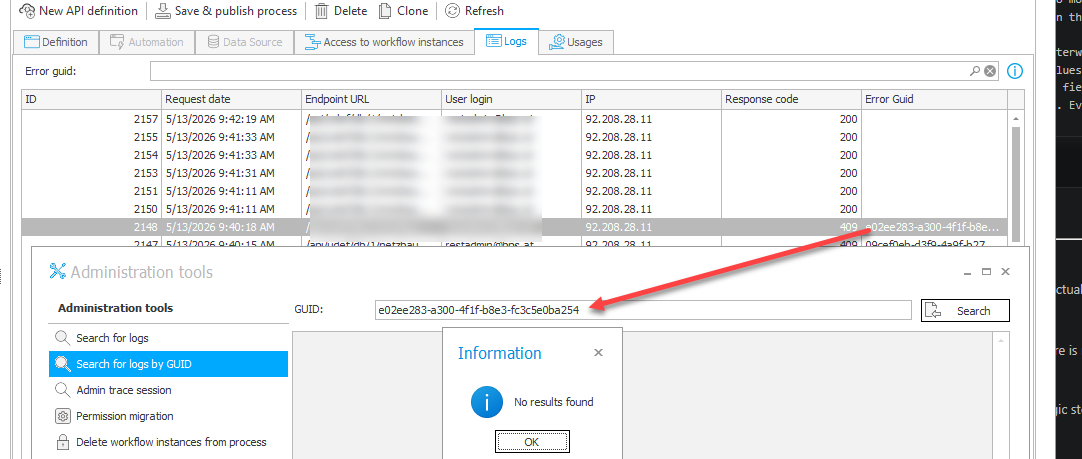Click the Clone toolbar button
This screenshot has height=459, width=1082.
click(403, 11)
